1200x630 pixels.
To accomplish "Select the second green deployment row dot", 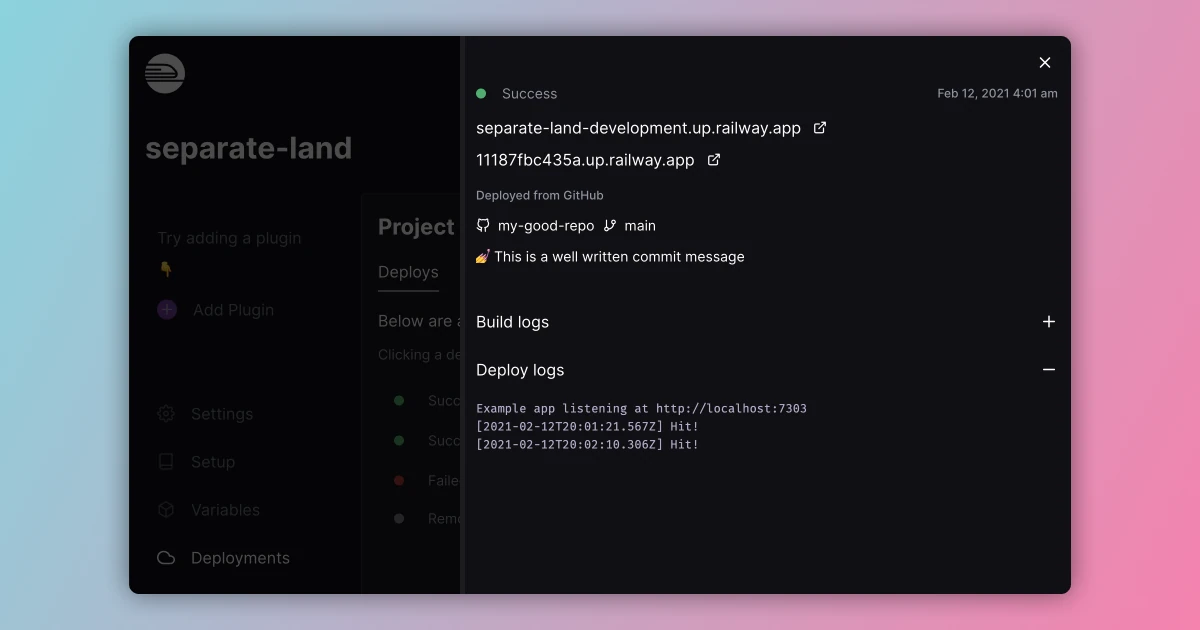I will pos(399,440).
